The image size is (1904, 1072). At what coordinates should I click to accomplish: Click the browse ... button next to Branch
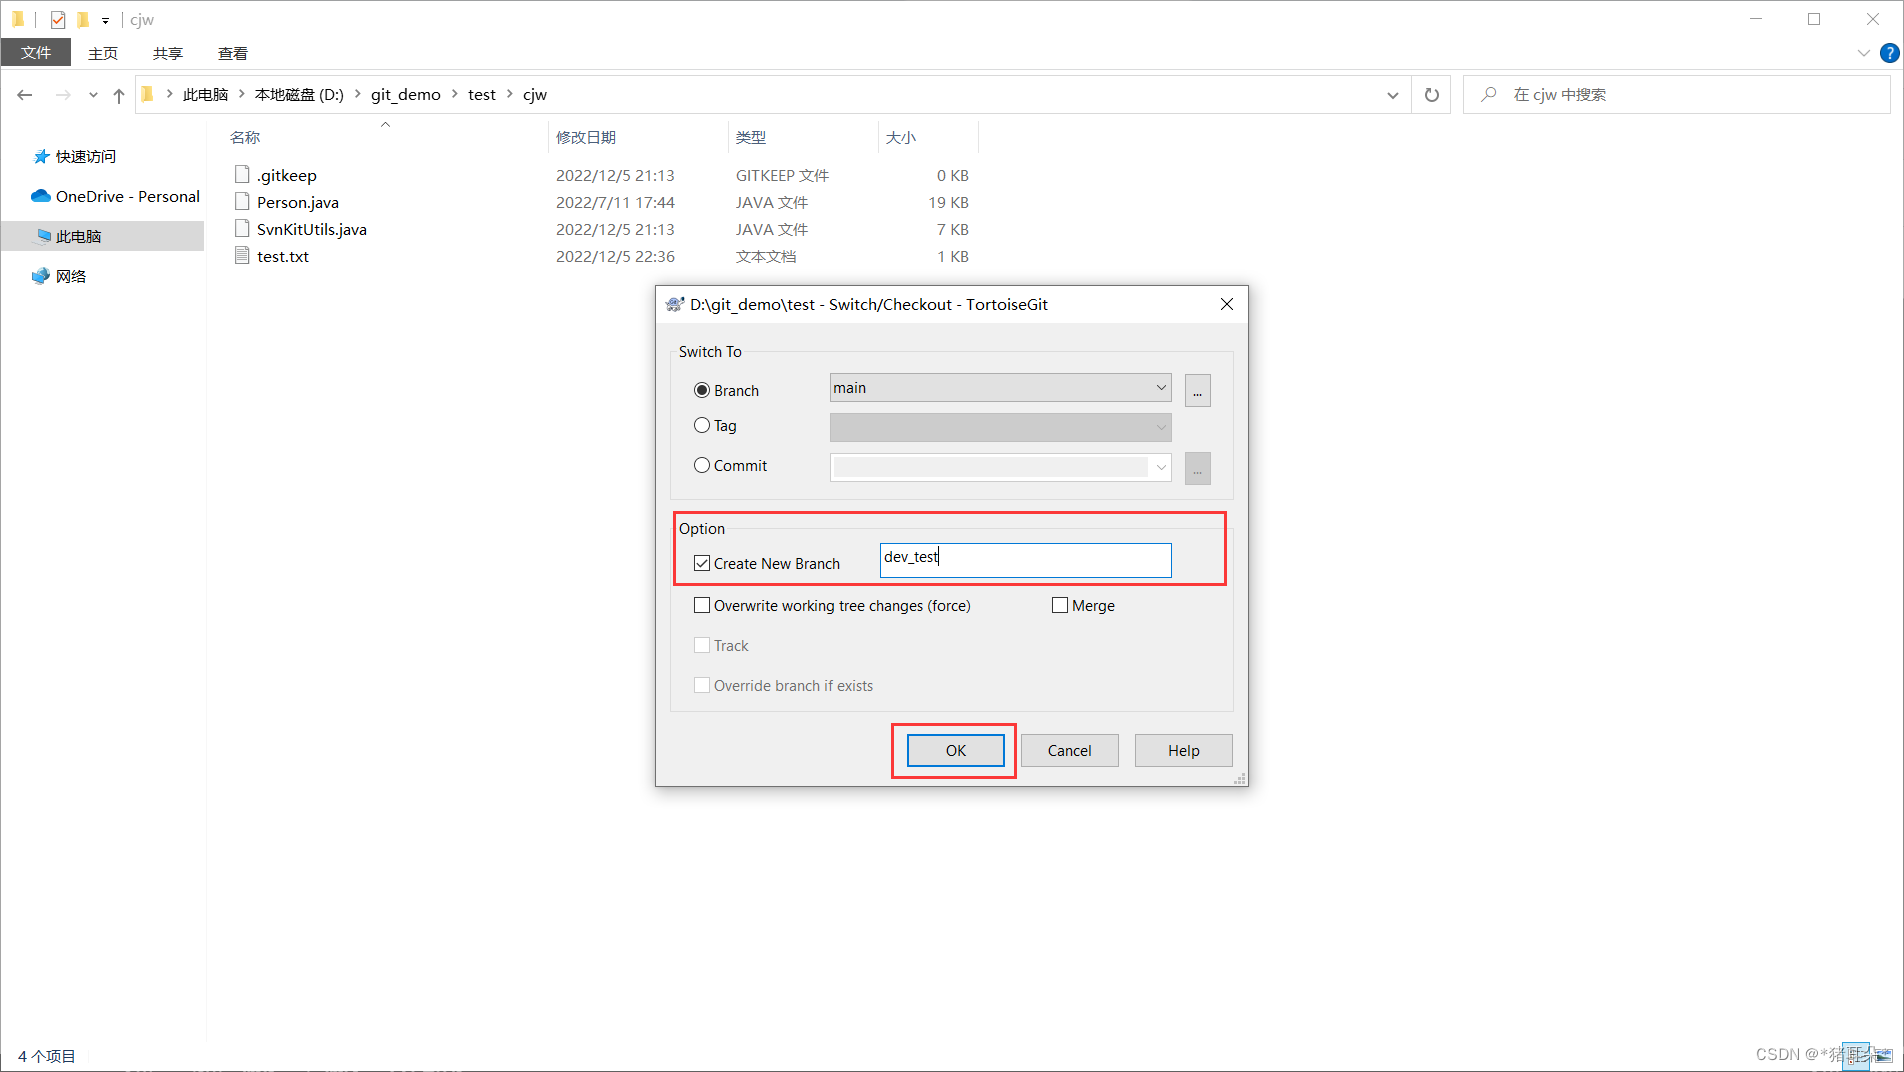coord(1197,390)
